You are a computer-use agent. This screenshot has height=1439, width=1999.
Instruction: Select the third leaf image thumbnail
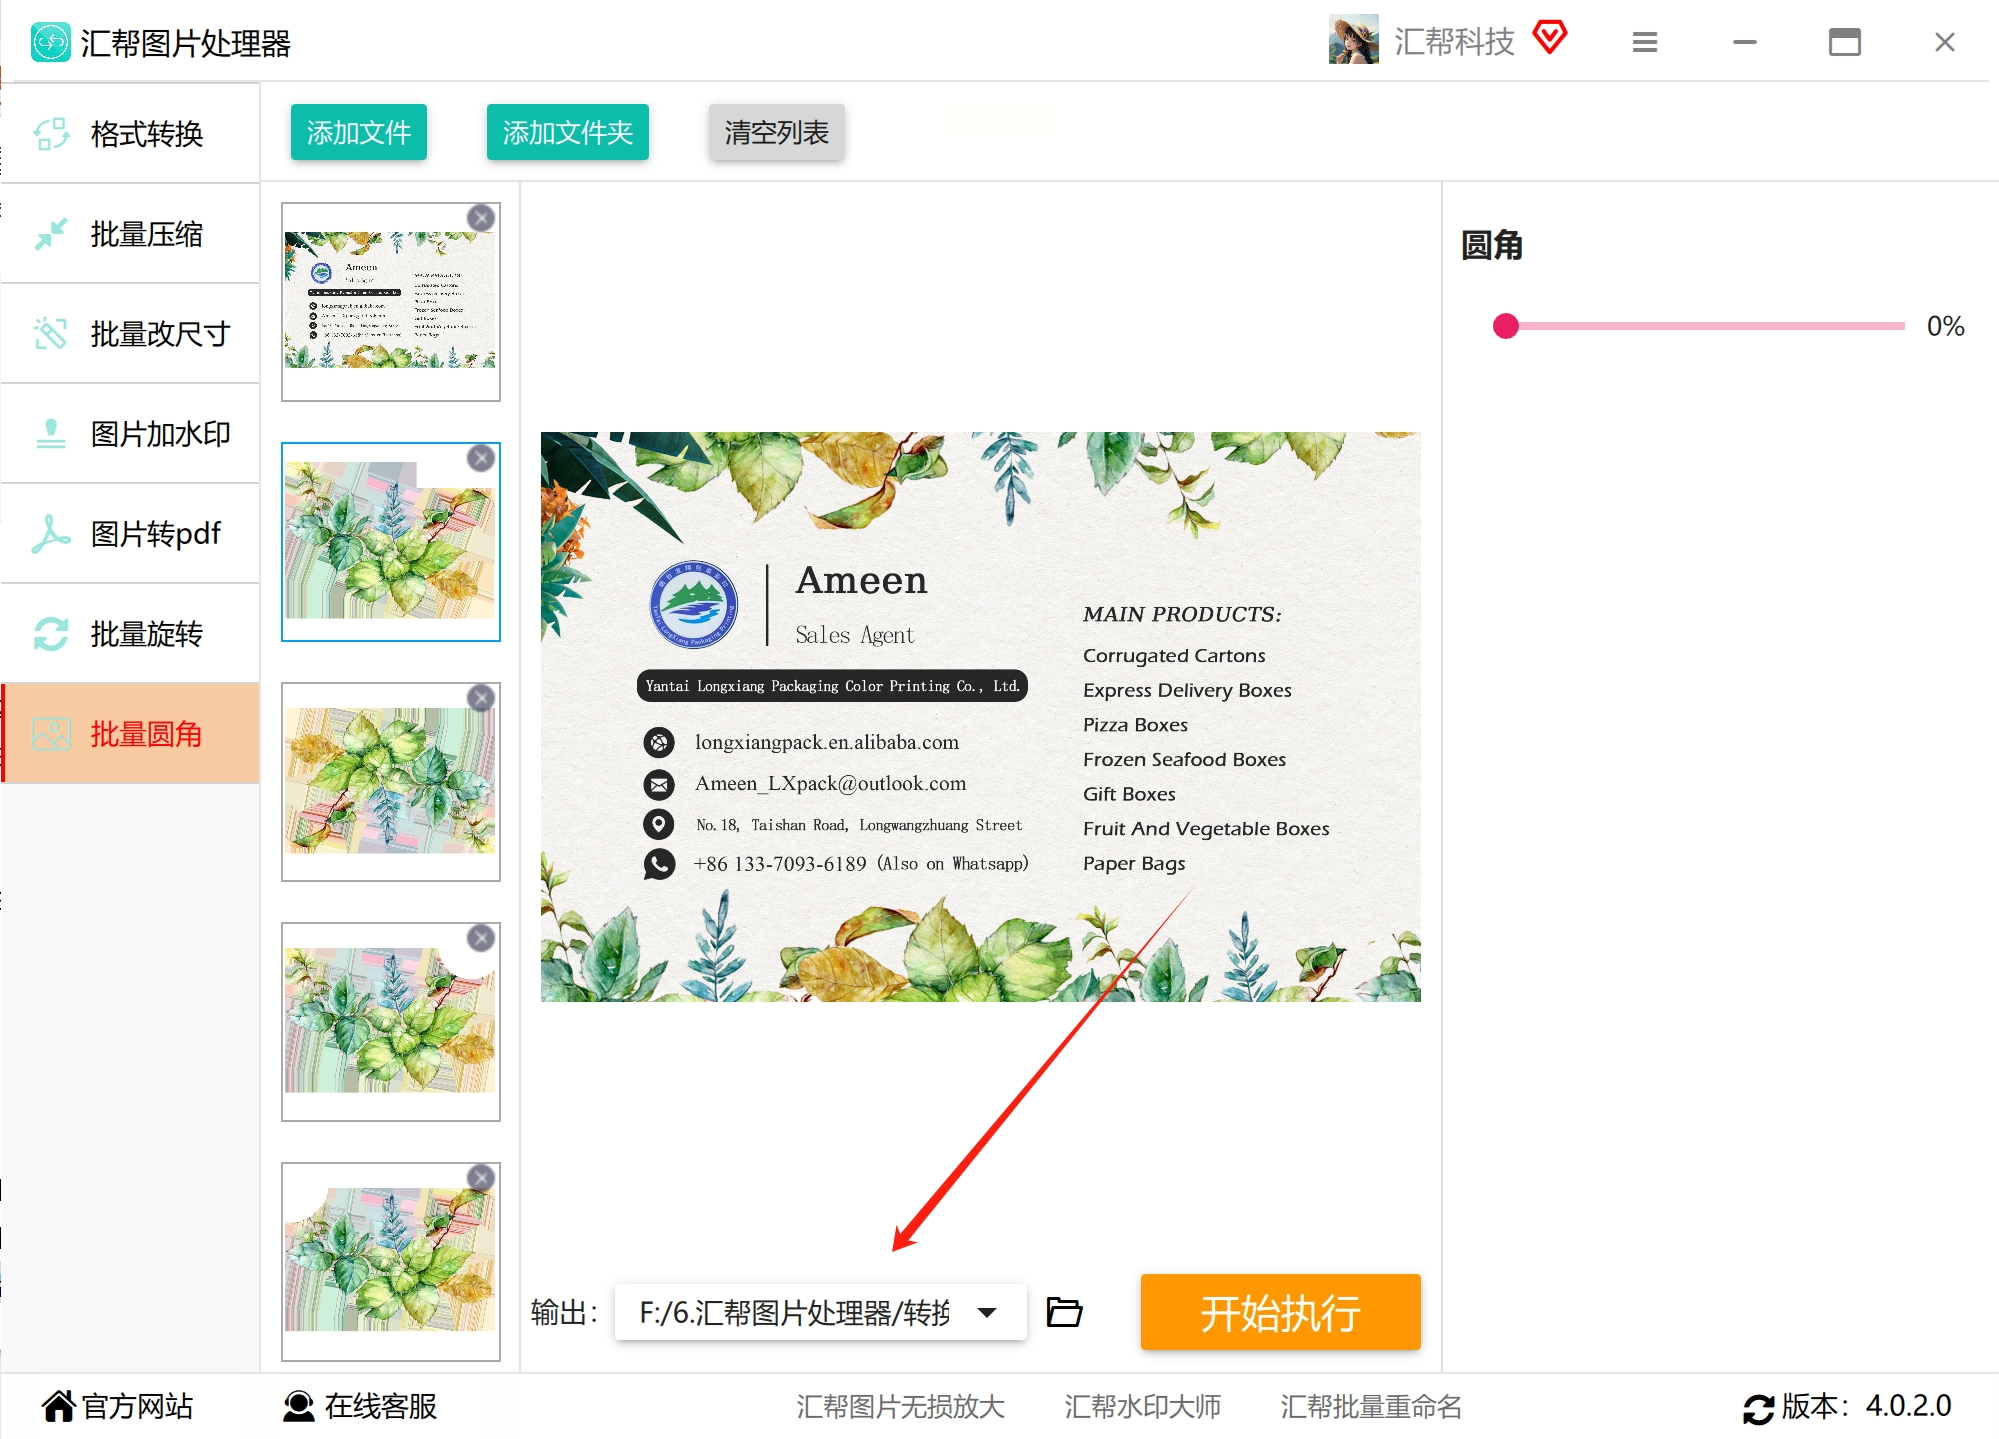[x=390, y=780]
